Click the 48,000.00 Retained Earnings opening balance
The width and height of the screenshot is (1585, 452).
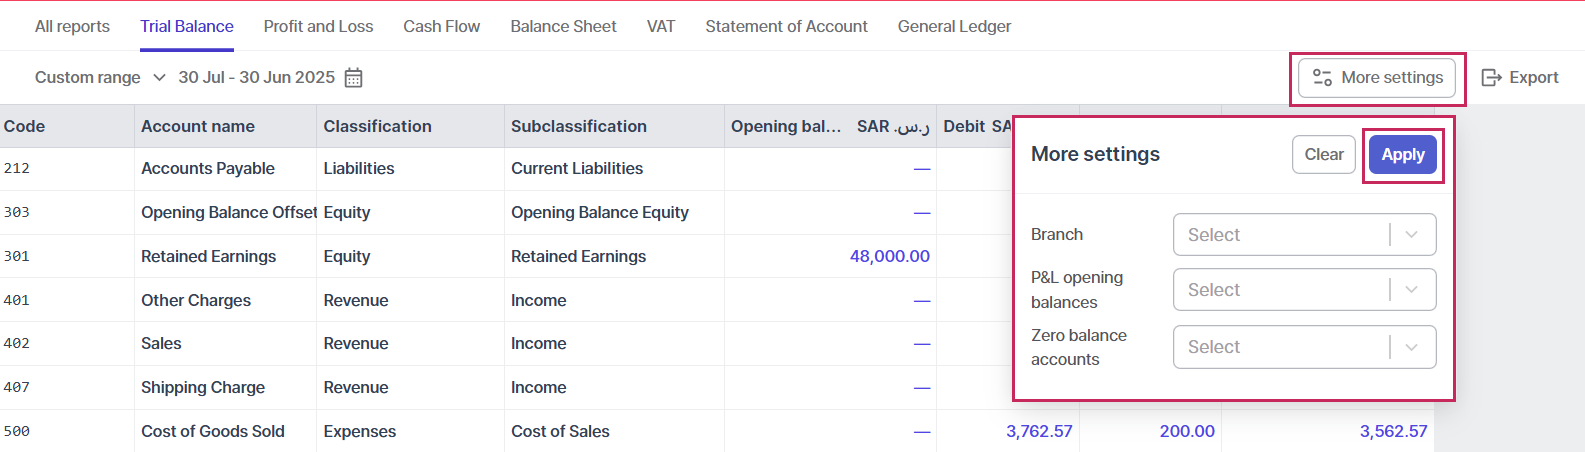pos(889,256)
